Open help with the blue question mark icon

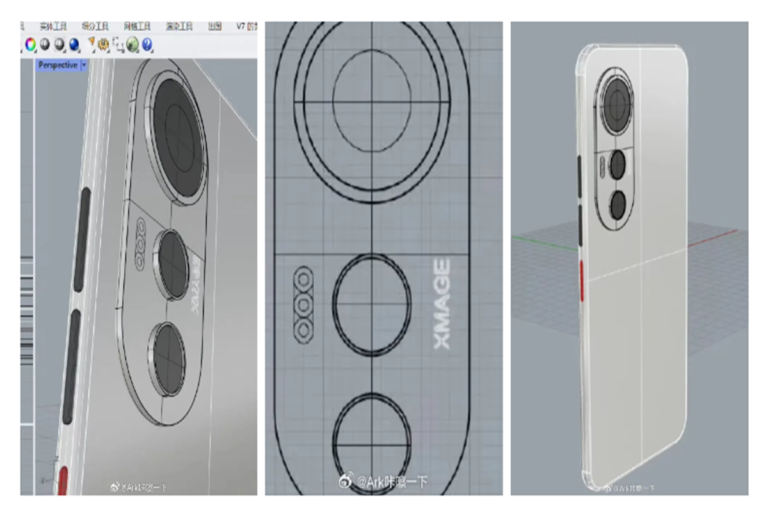(147, 44)
